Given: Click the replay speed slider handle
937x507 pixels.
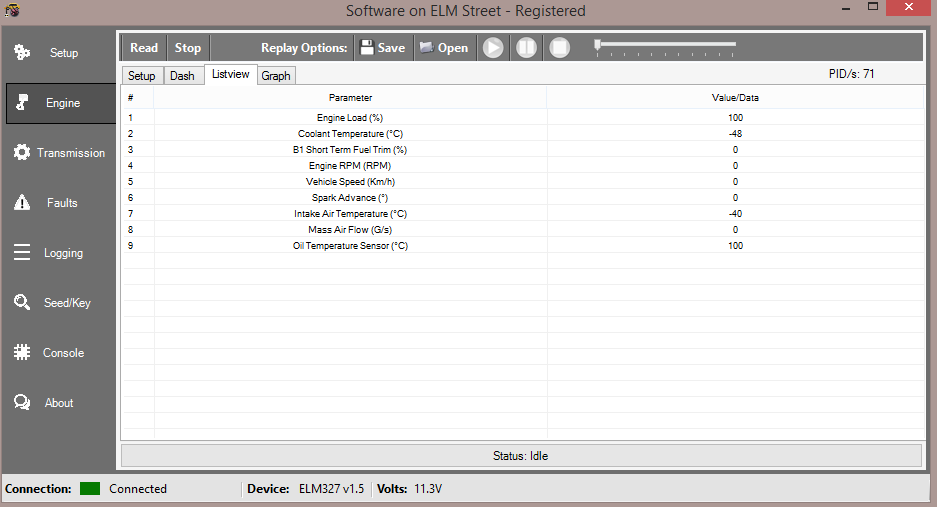Looking at the screenshot, I should click(597, 45).
